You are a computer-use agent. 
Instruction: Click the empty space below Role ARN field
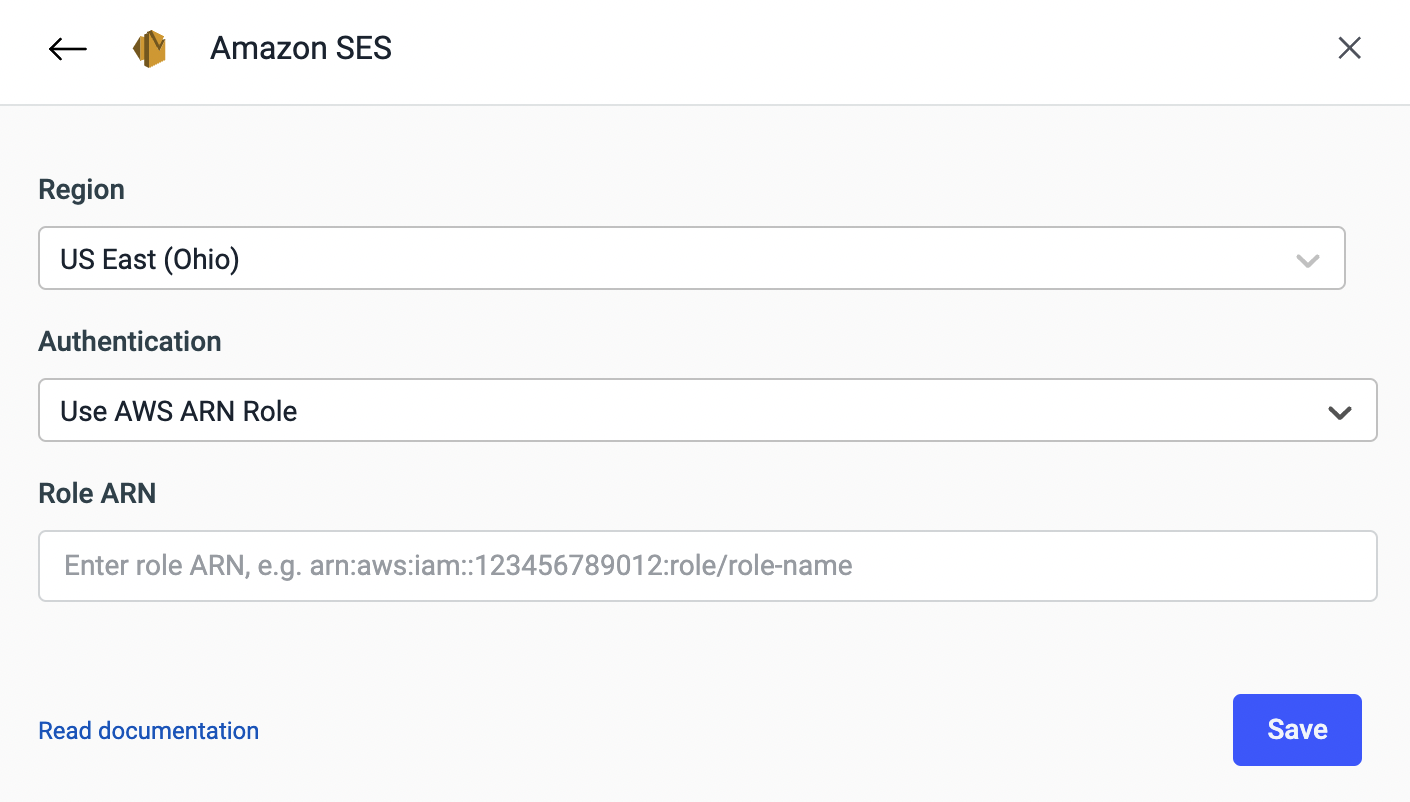[700, 645]
